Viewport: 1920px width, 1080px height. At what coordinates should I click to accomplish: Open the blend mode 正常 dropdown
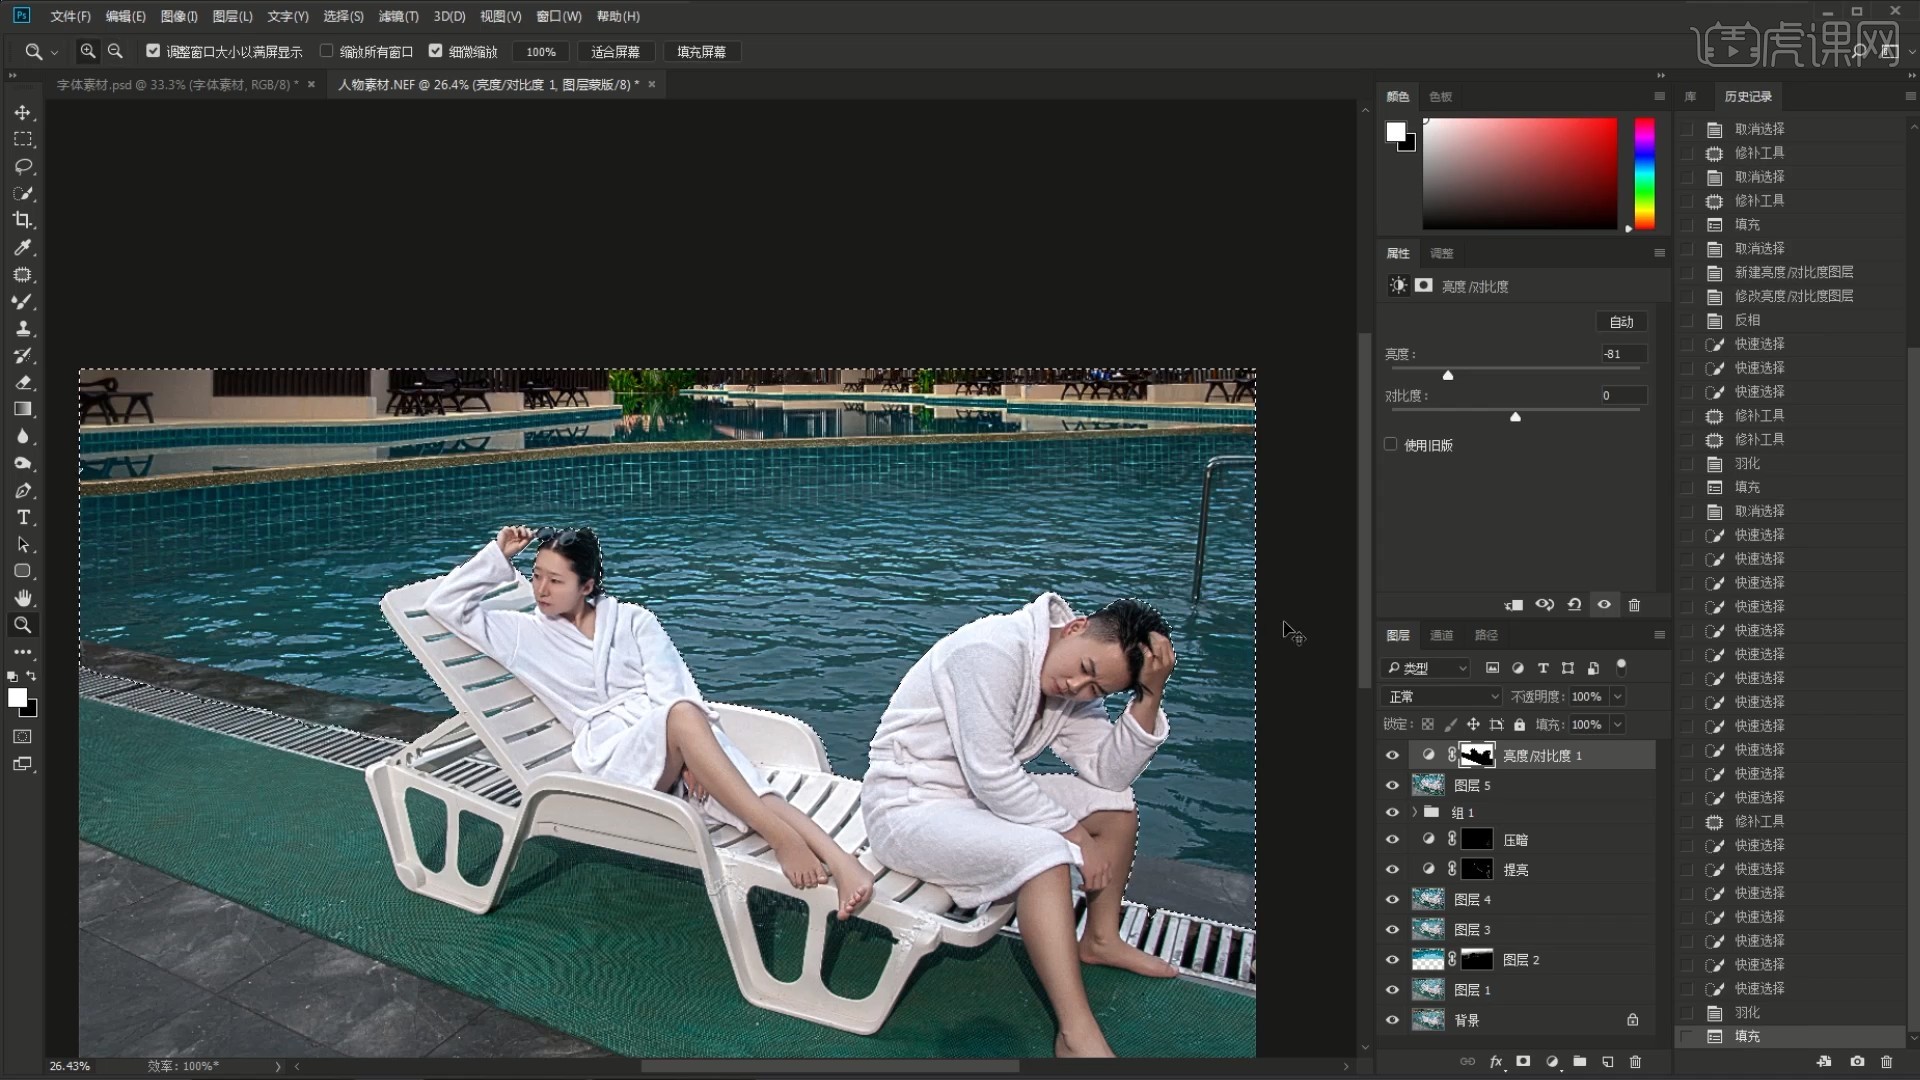pos(1441,696)
